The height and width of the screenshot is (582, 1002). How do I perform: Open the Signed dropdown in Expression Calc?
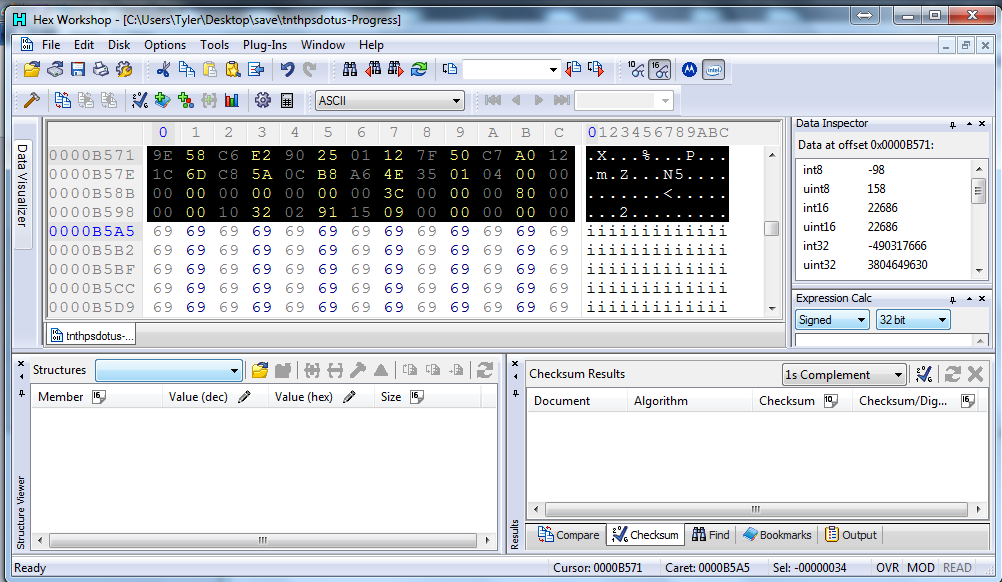(832, 320)
